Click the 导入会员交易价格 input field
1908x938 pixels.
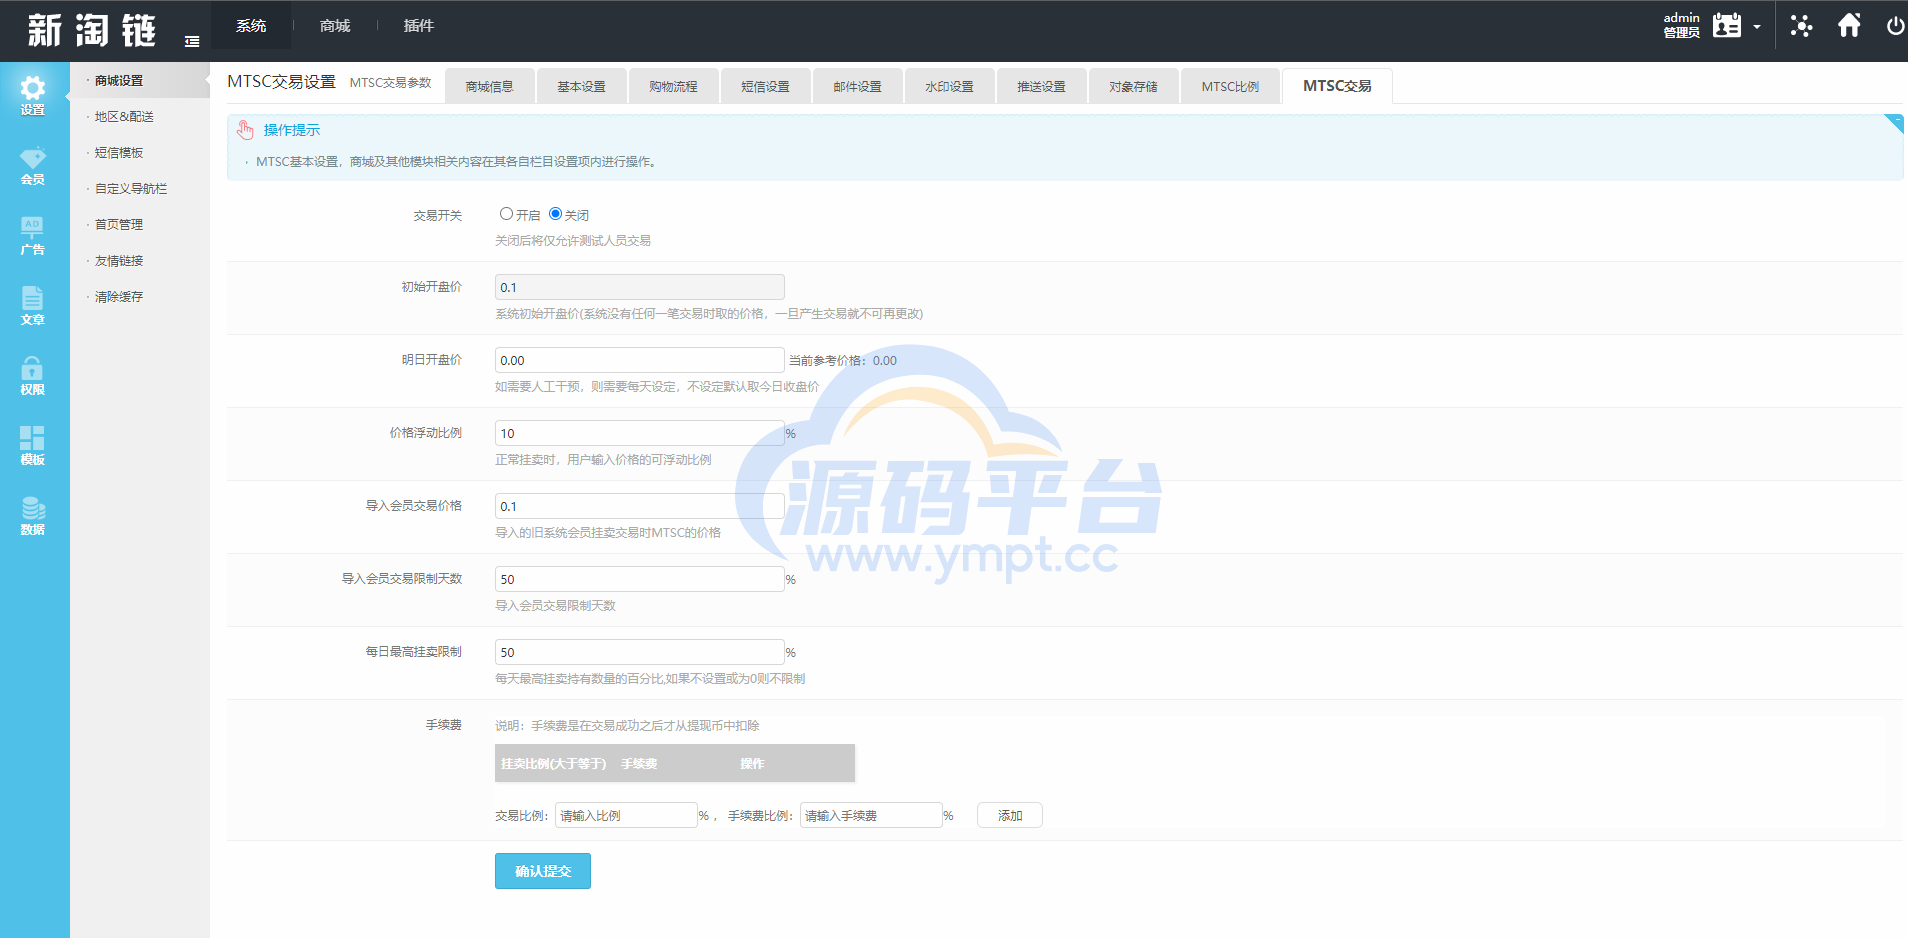pyautogui.click(x=640, y=506)
